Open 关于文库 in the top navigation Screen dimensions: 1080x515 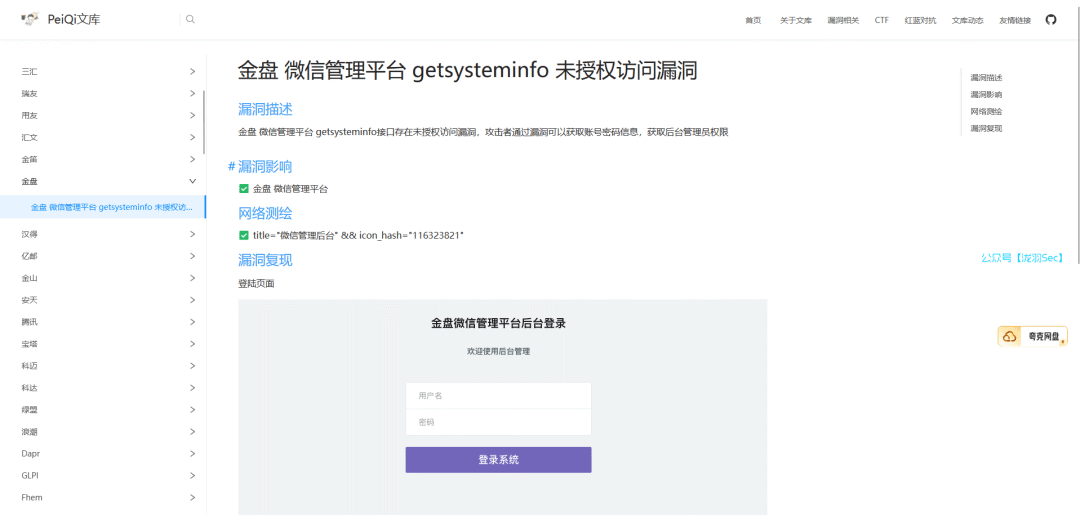click(796, 21)
